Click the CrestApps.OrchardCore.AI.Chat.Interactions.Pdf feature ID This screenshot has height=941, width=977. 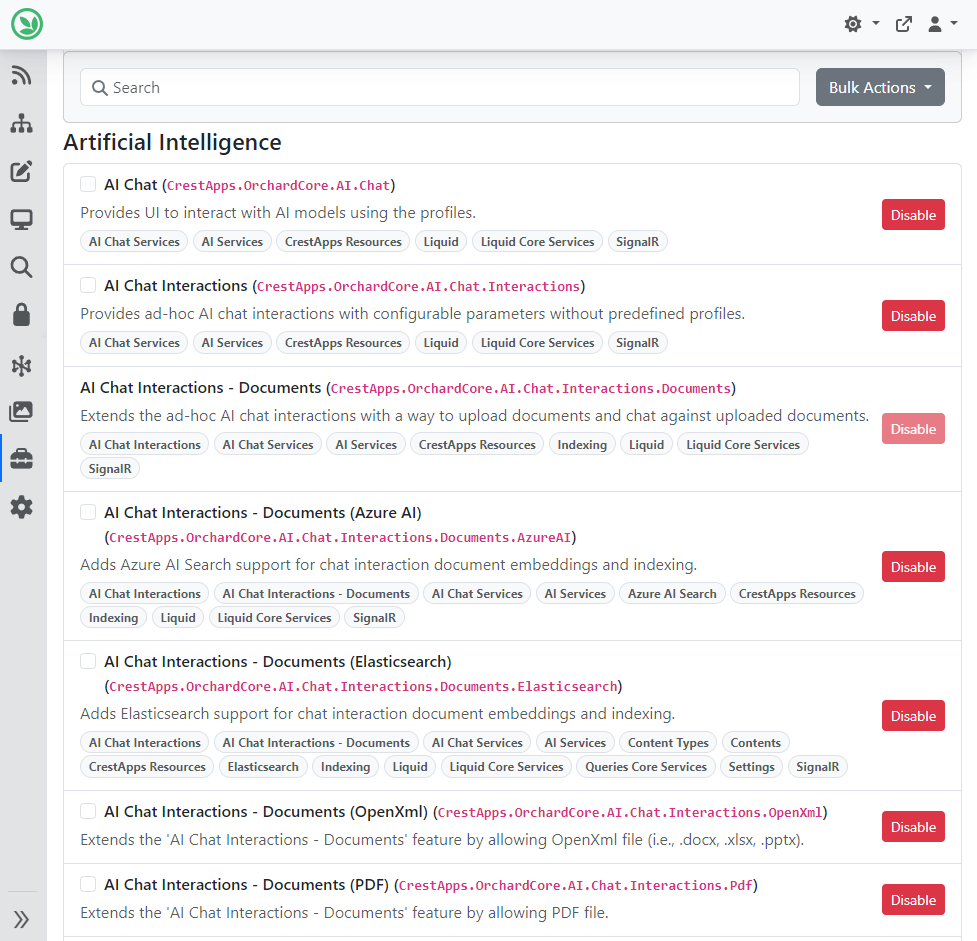click(x=576, y=886)
